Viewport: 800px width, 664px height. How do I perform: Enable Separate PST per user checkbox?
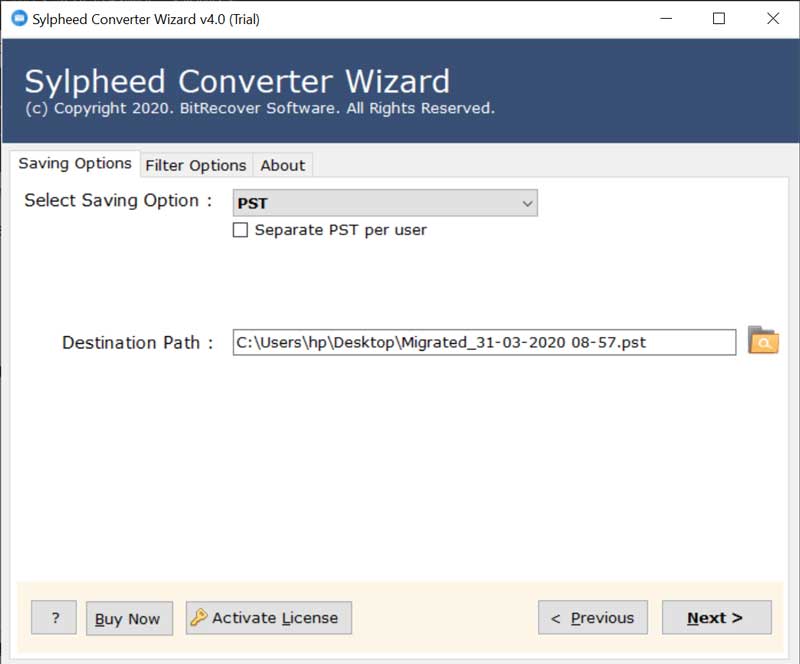pos(240,230)
